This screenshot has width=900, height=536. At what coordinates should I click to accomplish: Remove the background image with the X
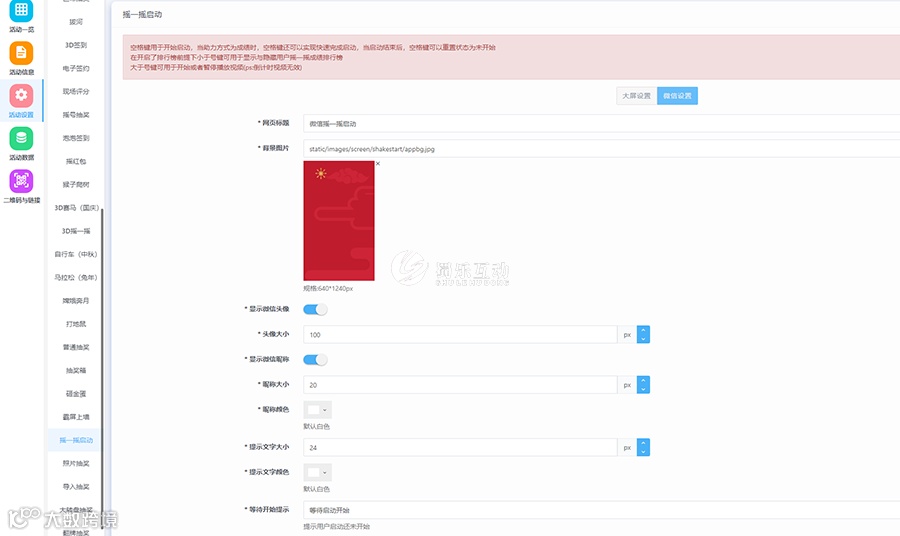tap(378, 164)
